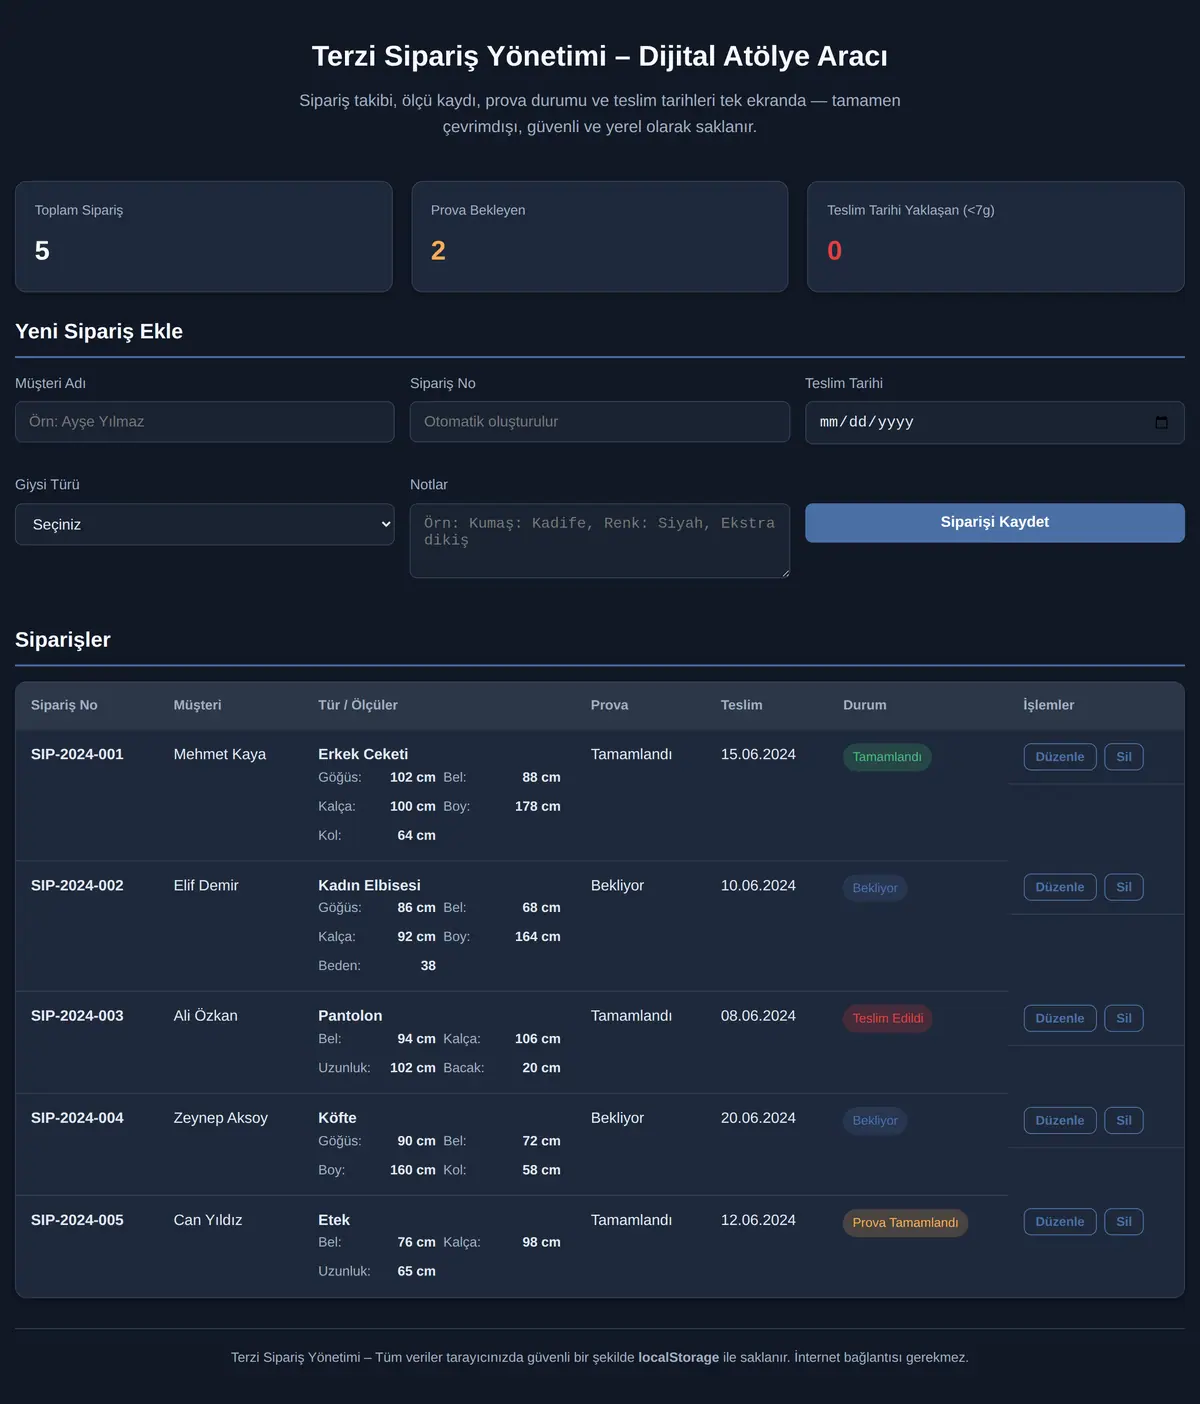
Task: Click Bekliyor badge in Zeynep Aksoy's row
Action: click(875, 1120)
